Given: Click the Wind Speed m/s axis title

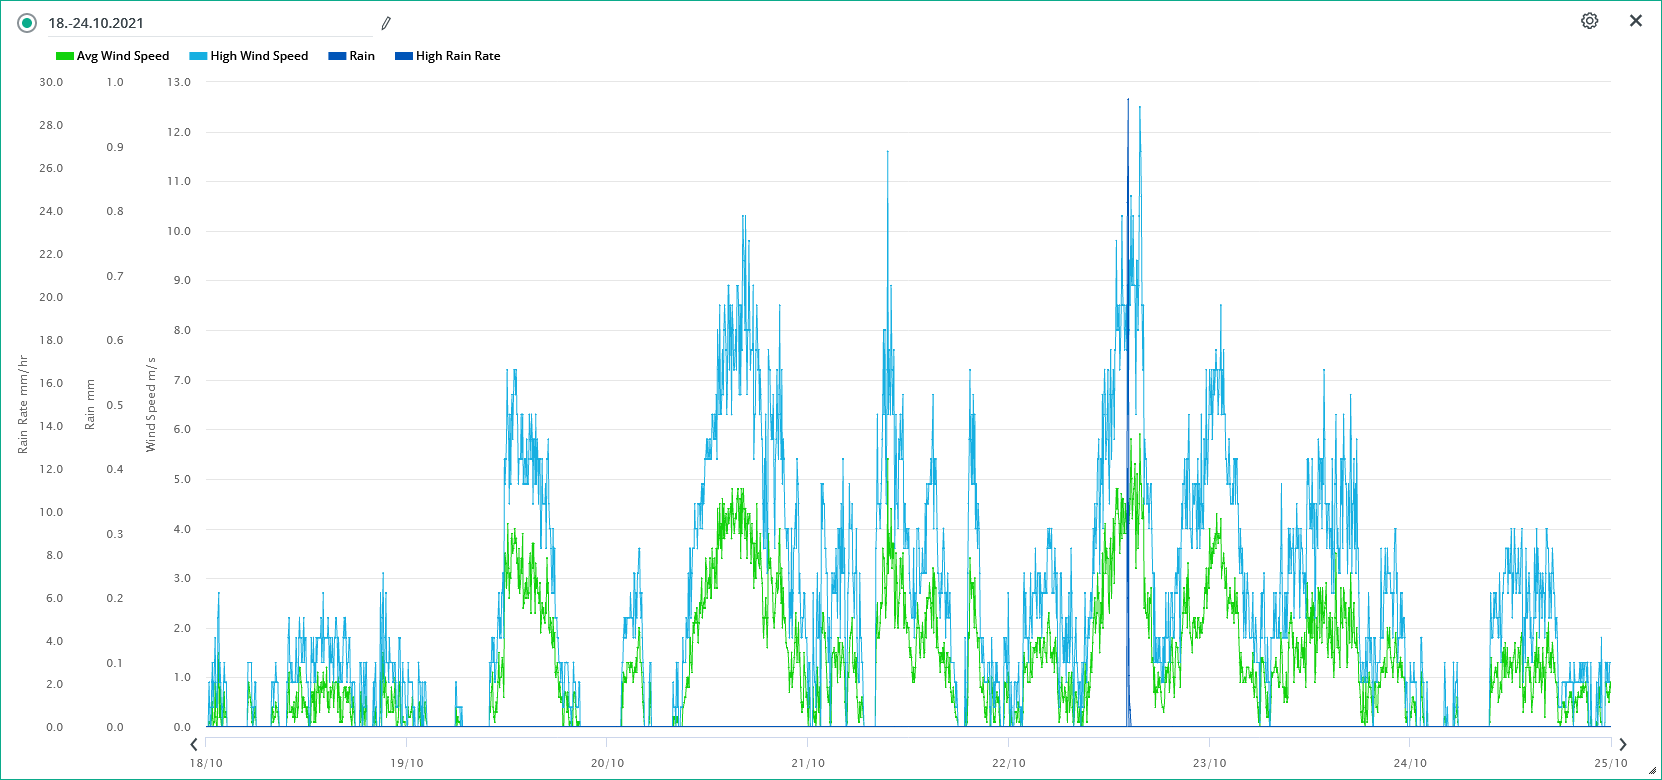Looking at the screenshot, I should 151,404.
